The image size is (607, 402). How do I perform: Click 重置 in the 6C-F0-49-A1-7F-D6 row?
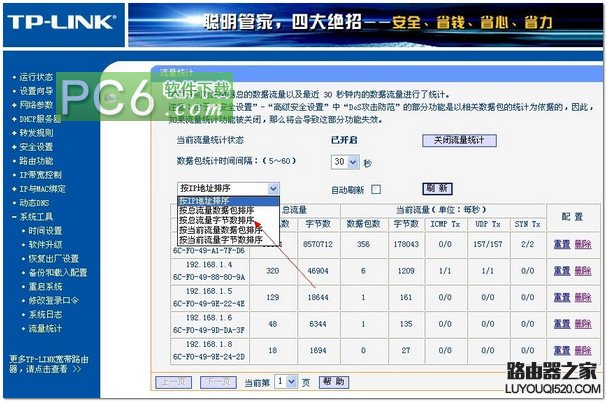(562, 244)
